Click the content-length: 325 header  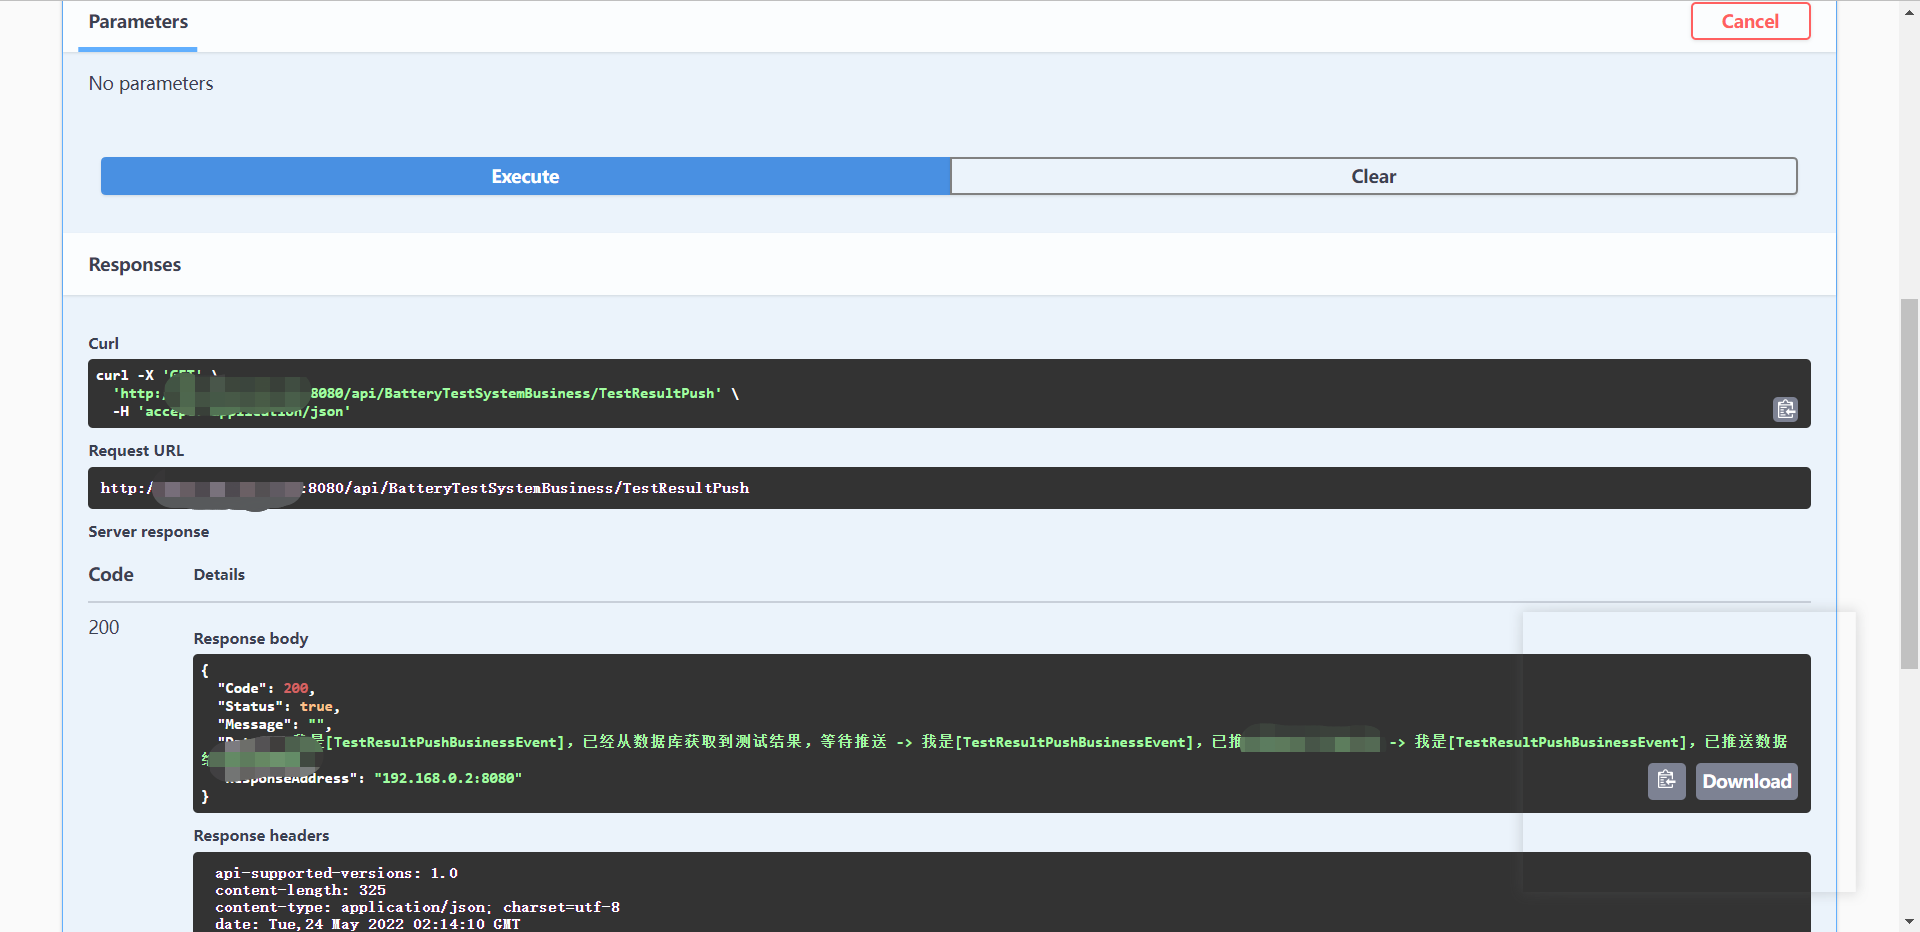coord(300,890)
